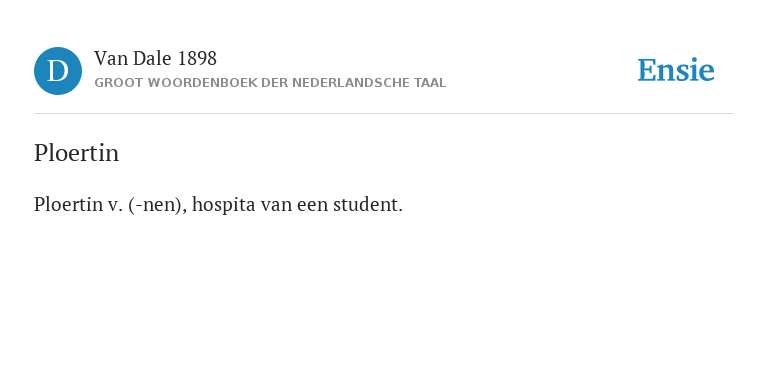Click the large Ploertin heading
Image resolution: width=768 pixels, height=384 pixels.
tap(76, 153)
